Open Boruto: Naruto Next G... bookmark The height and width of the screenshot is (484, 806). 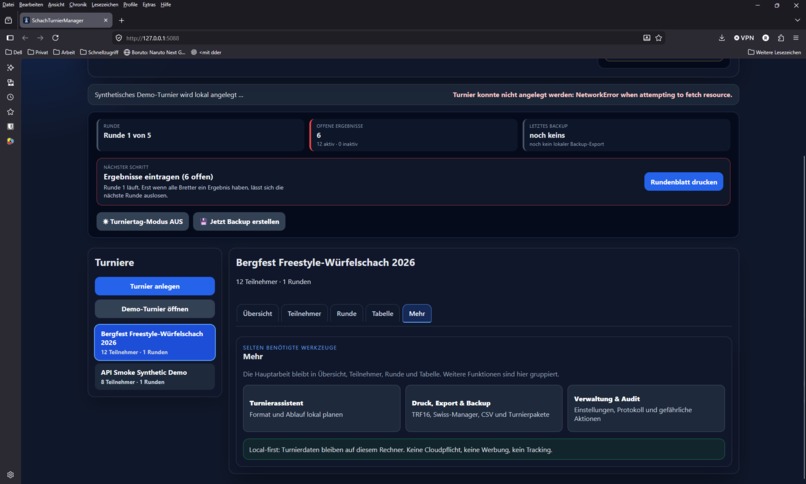(154, 52)
